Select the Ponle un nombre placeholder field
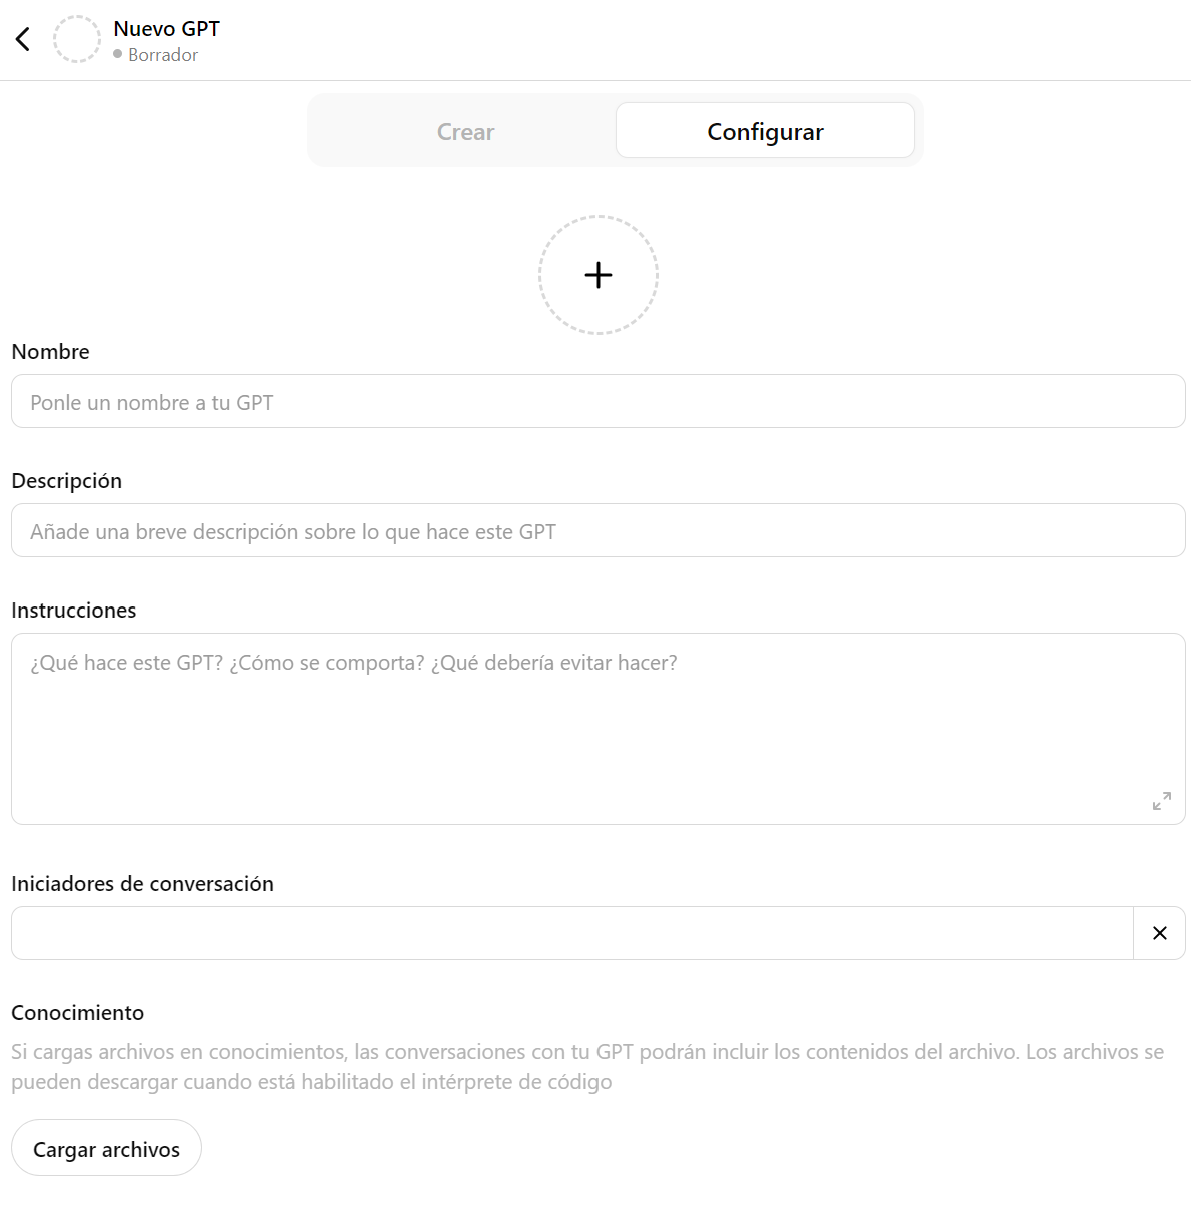The image size is (1192, 1212). pyautogui.click(x=598, y=401)
